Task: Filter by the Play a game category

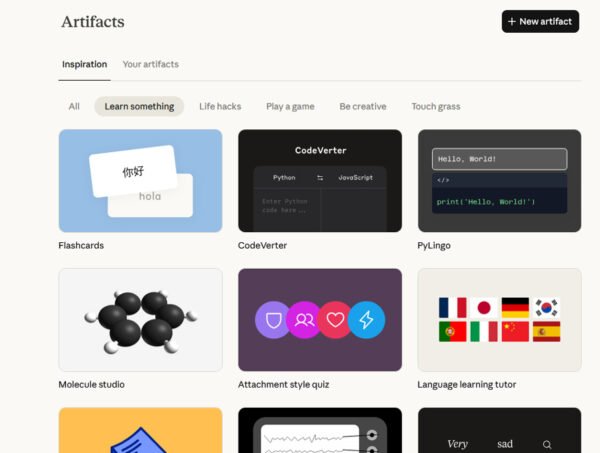Action: coord(290,106)
